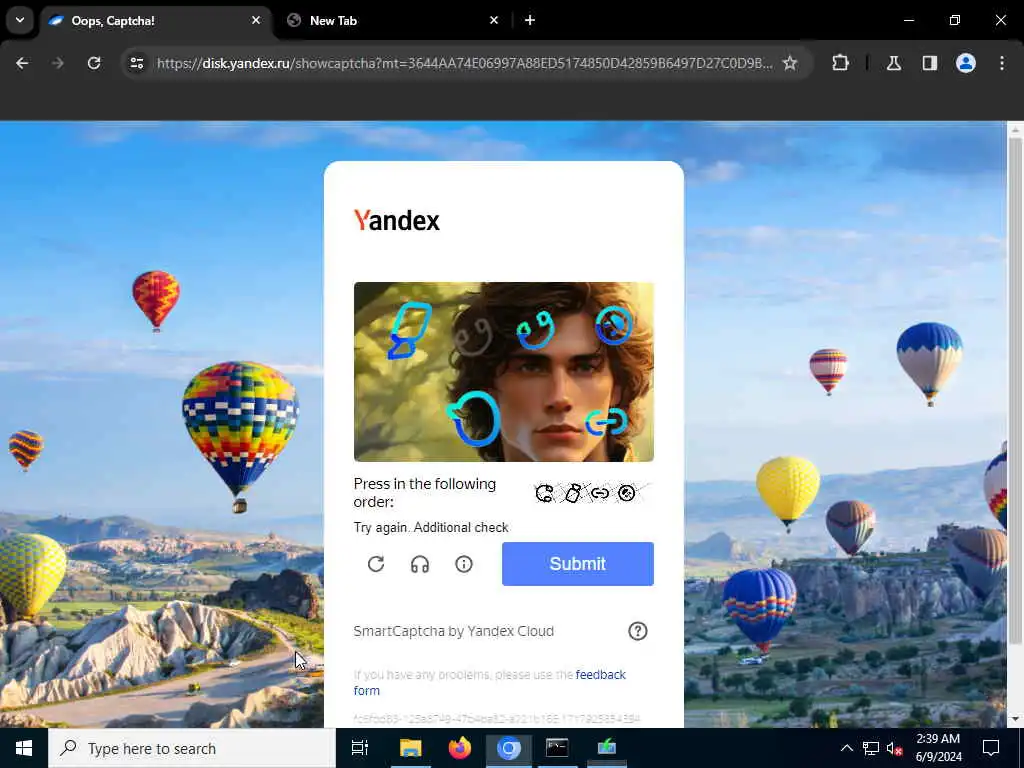Refresh the captcha challenge image
This screenshot has width=1024, height=768.
click(376, 564)
